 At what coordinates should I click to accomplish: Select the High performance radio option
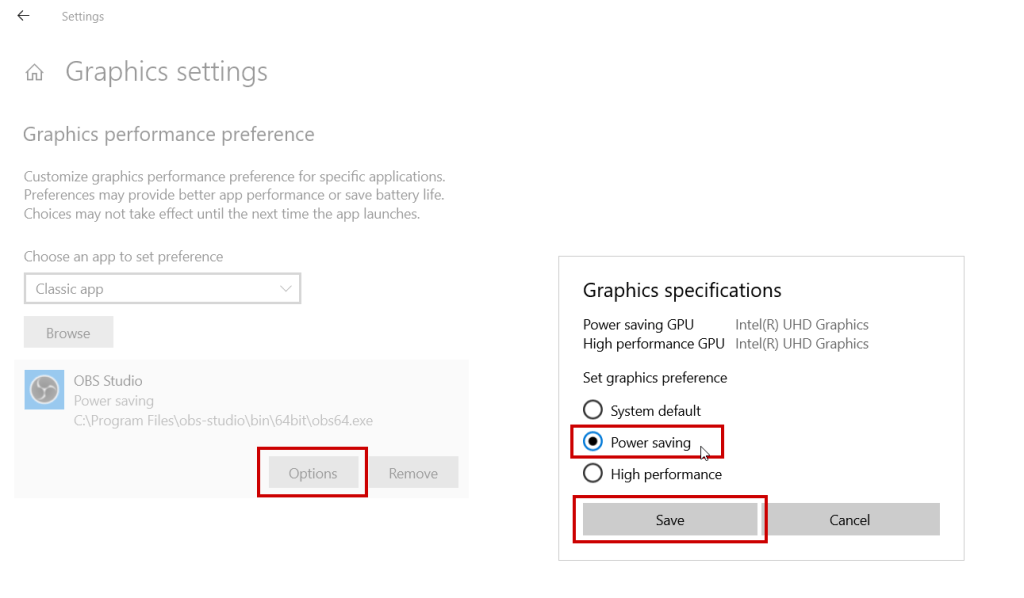(593, 474)
